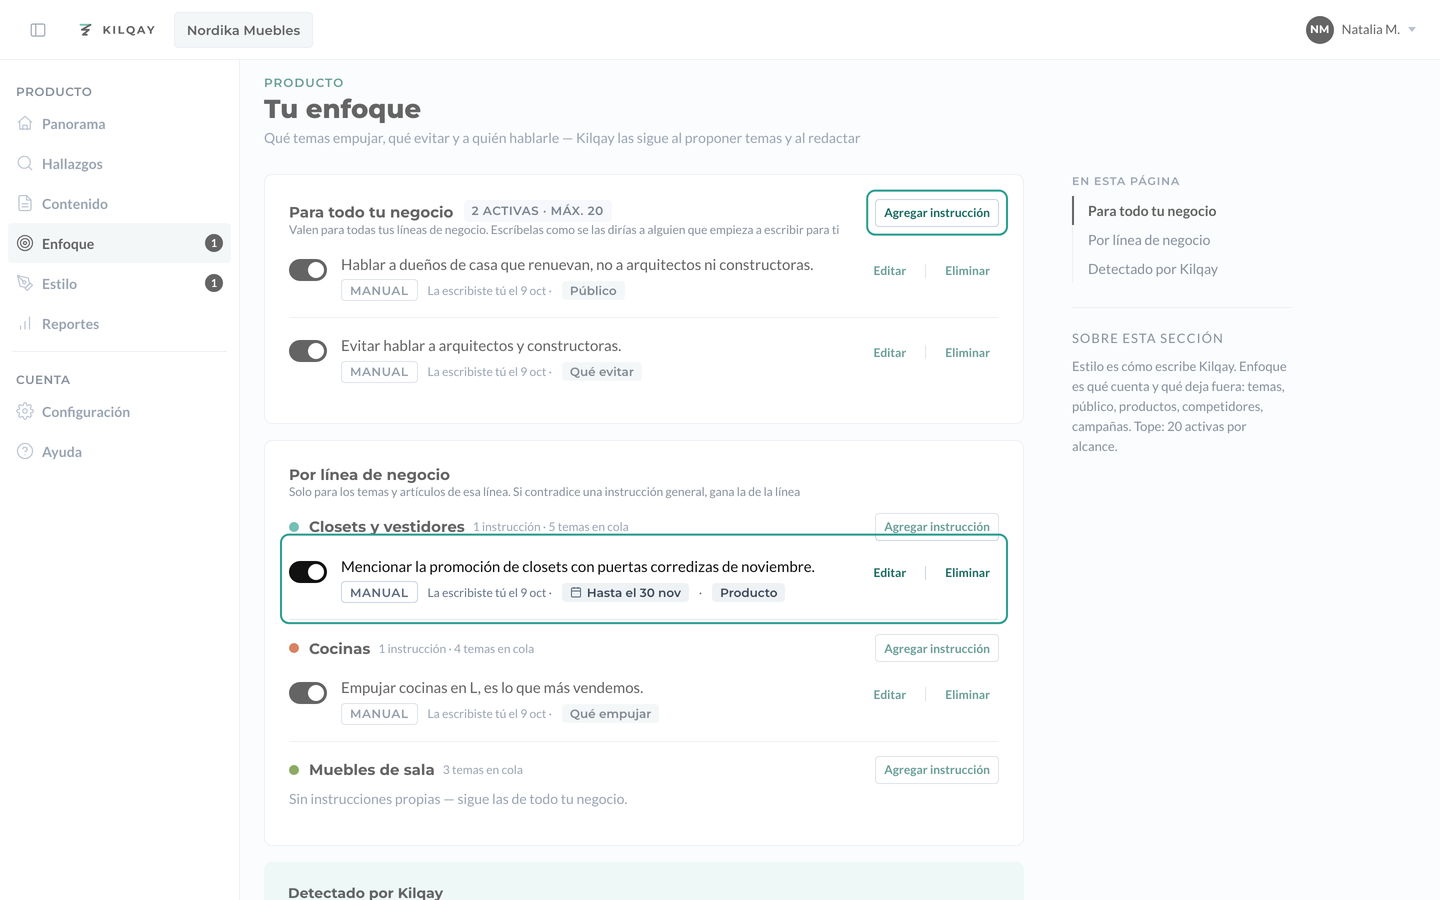Click the Estilo pen icon
The image size is (1440, 900).
(x=25, y=283)
